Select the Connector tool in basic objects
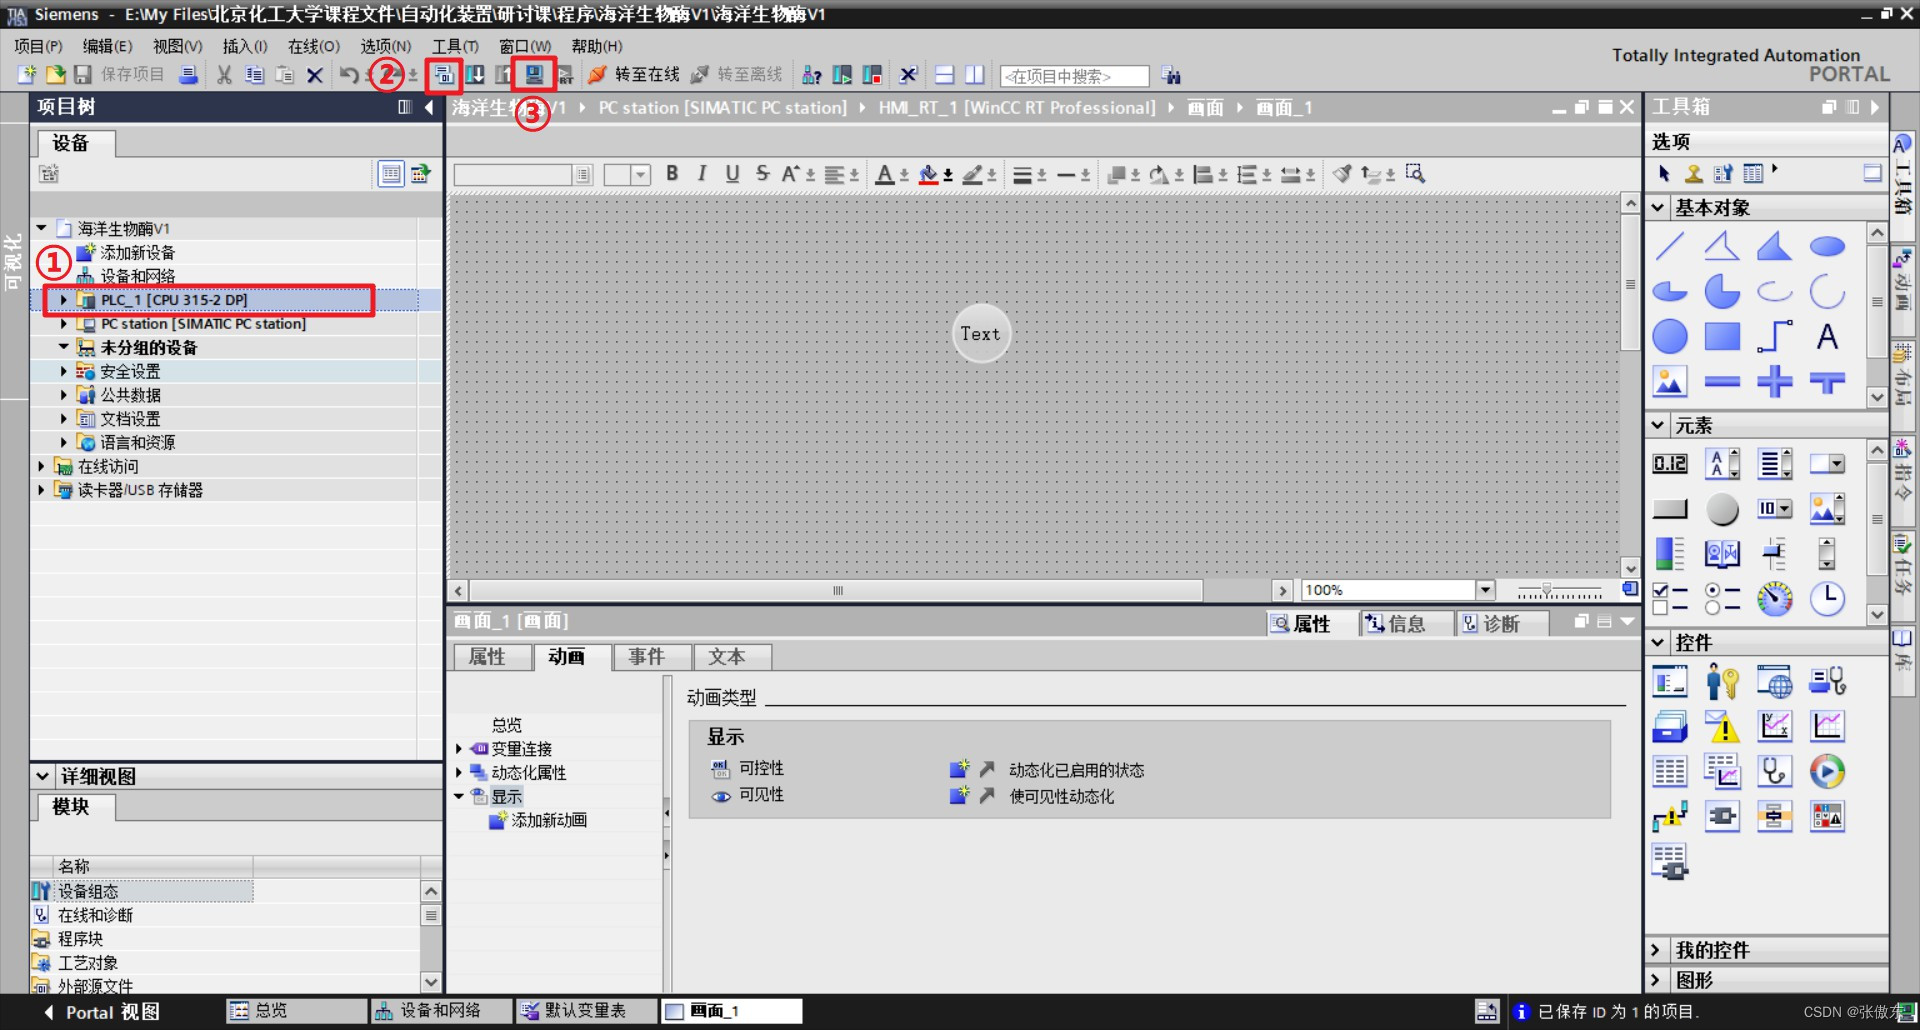Screen dimensions: 1920x1030 1775,337
